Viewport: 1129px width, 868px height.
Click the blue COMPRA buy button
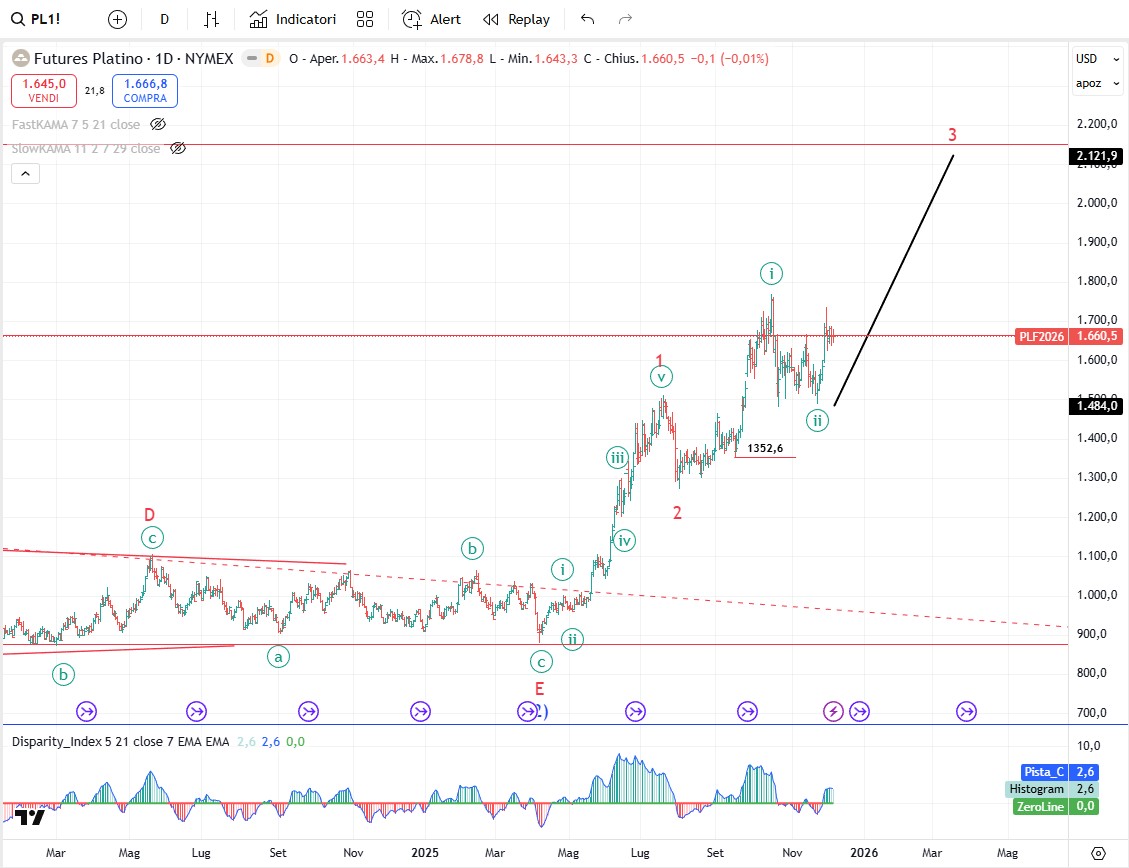145,91
